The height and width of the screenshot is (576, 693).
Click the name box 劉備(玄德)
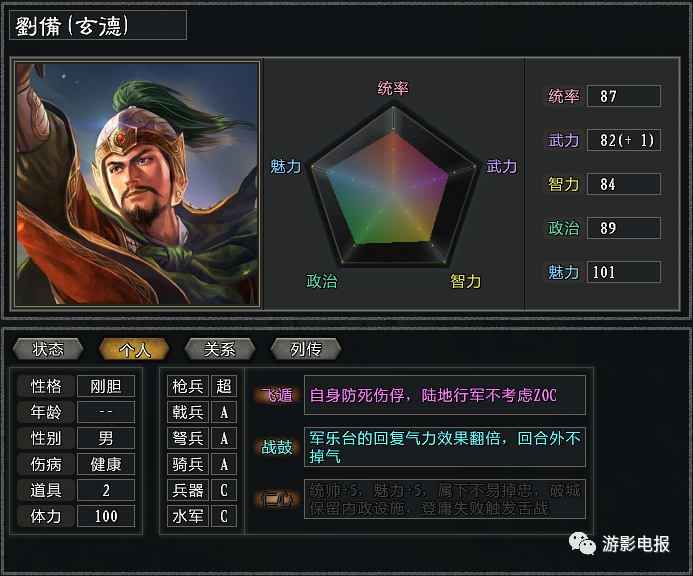coord(98,25)
